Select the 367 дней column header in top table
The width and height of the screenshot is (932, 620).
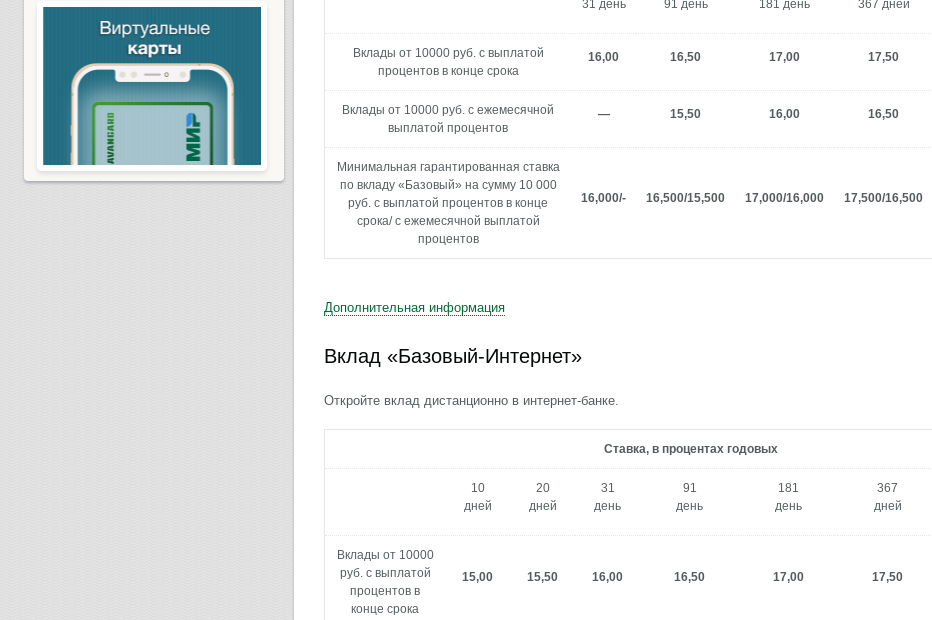883,5
